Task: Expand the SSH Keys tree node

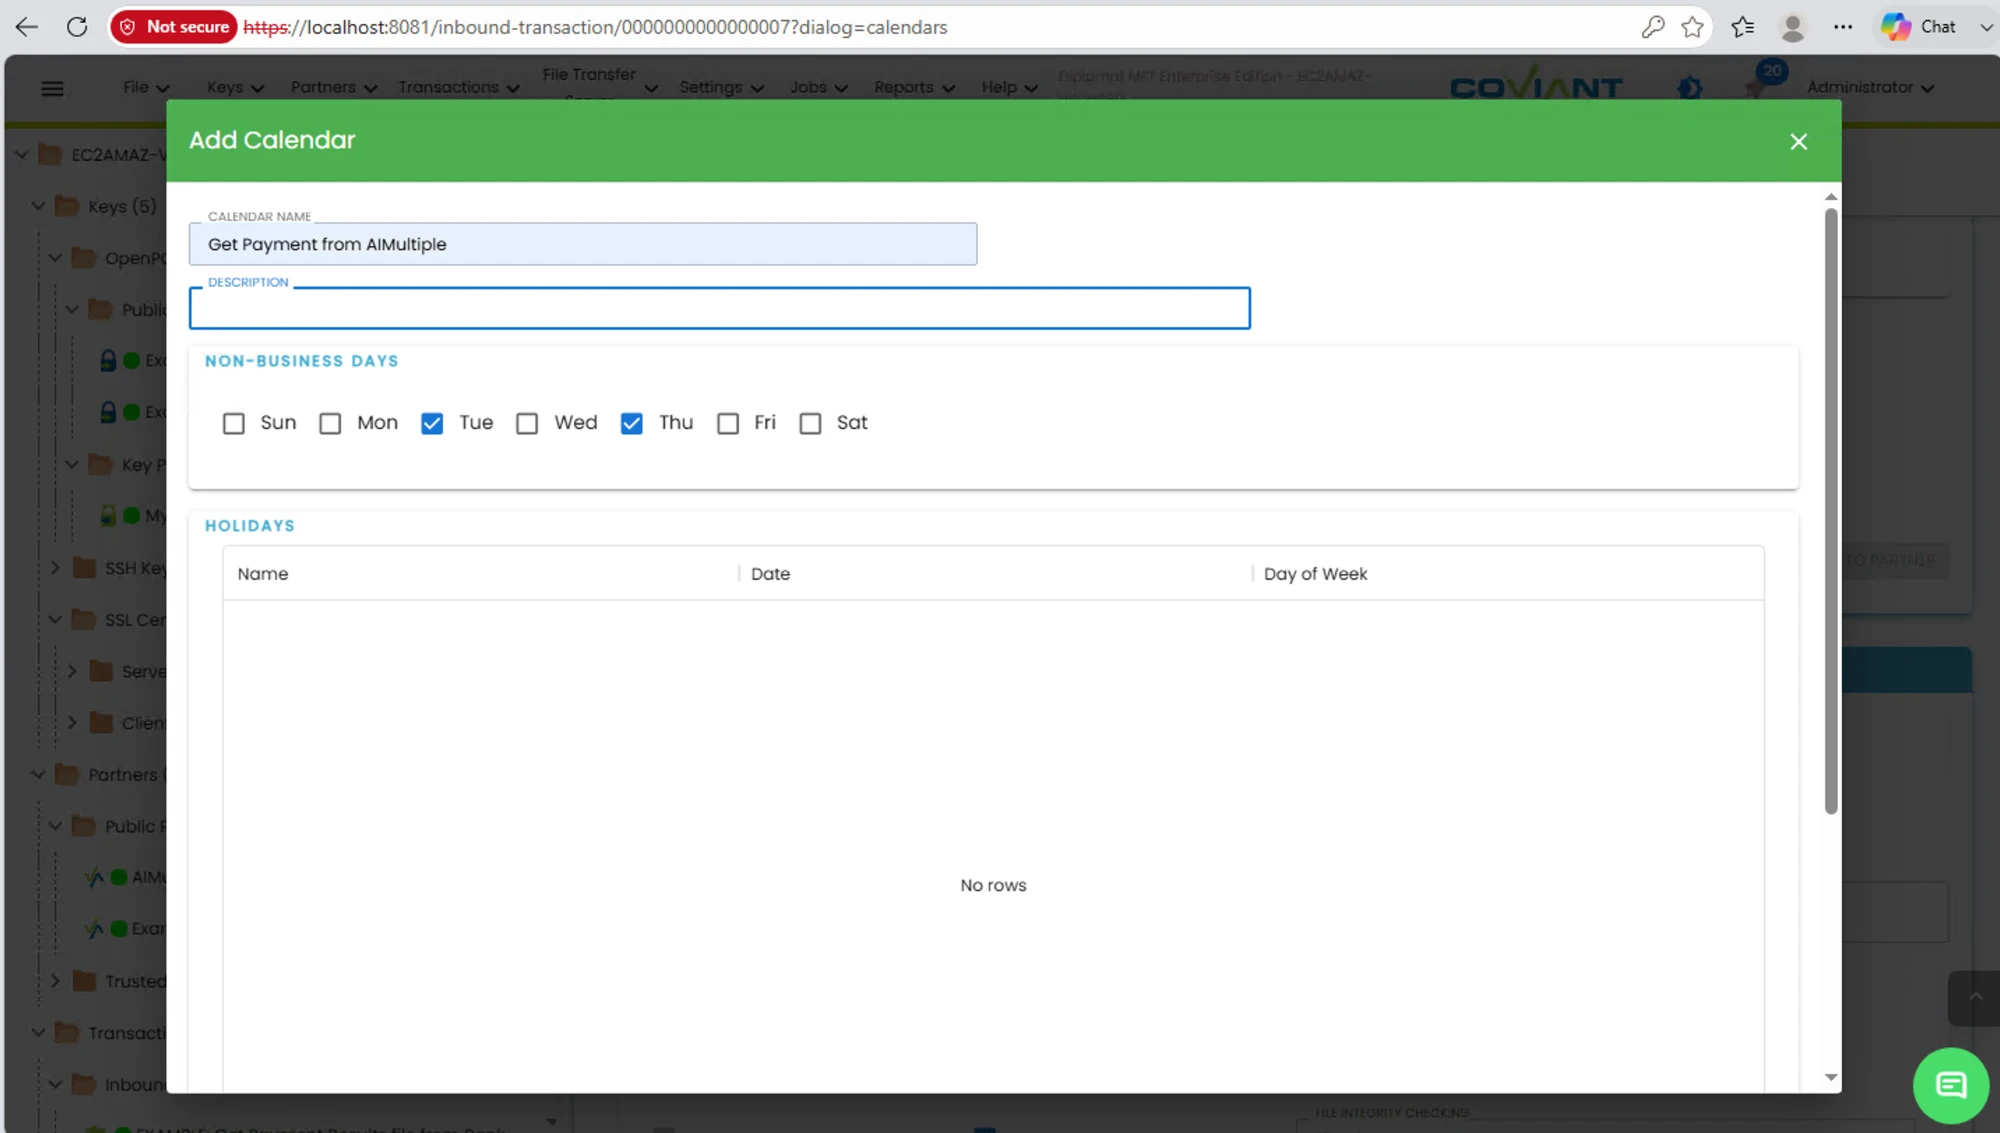Action: coord(55,568)
